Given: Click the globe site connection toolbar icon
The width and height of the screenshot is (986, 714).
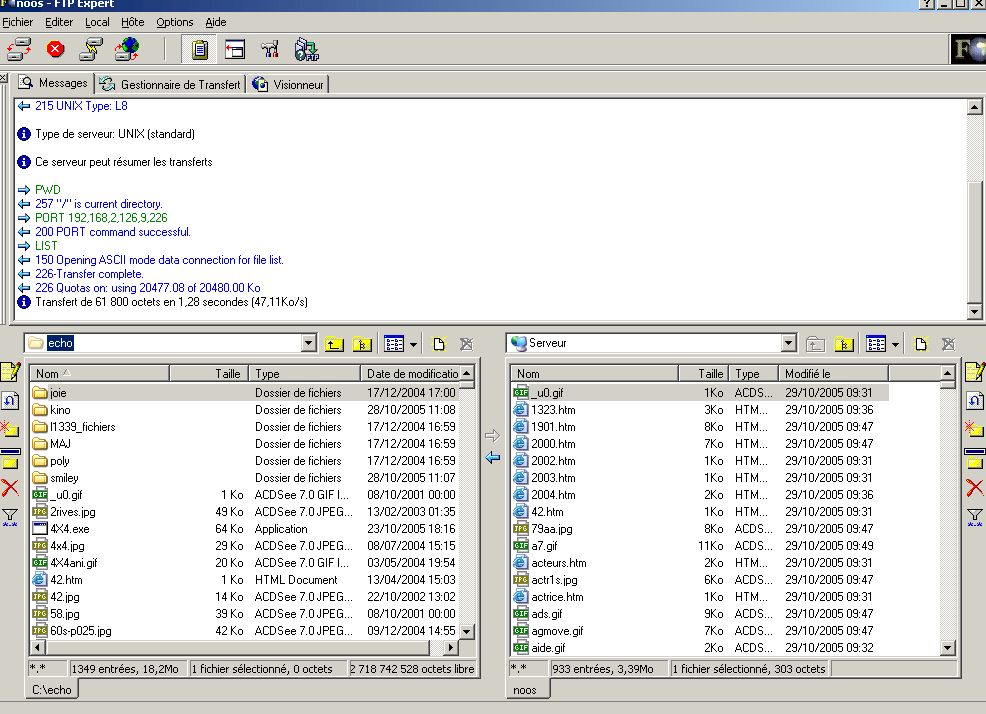Looking at the screenshot, I should [127, 49].
